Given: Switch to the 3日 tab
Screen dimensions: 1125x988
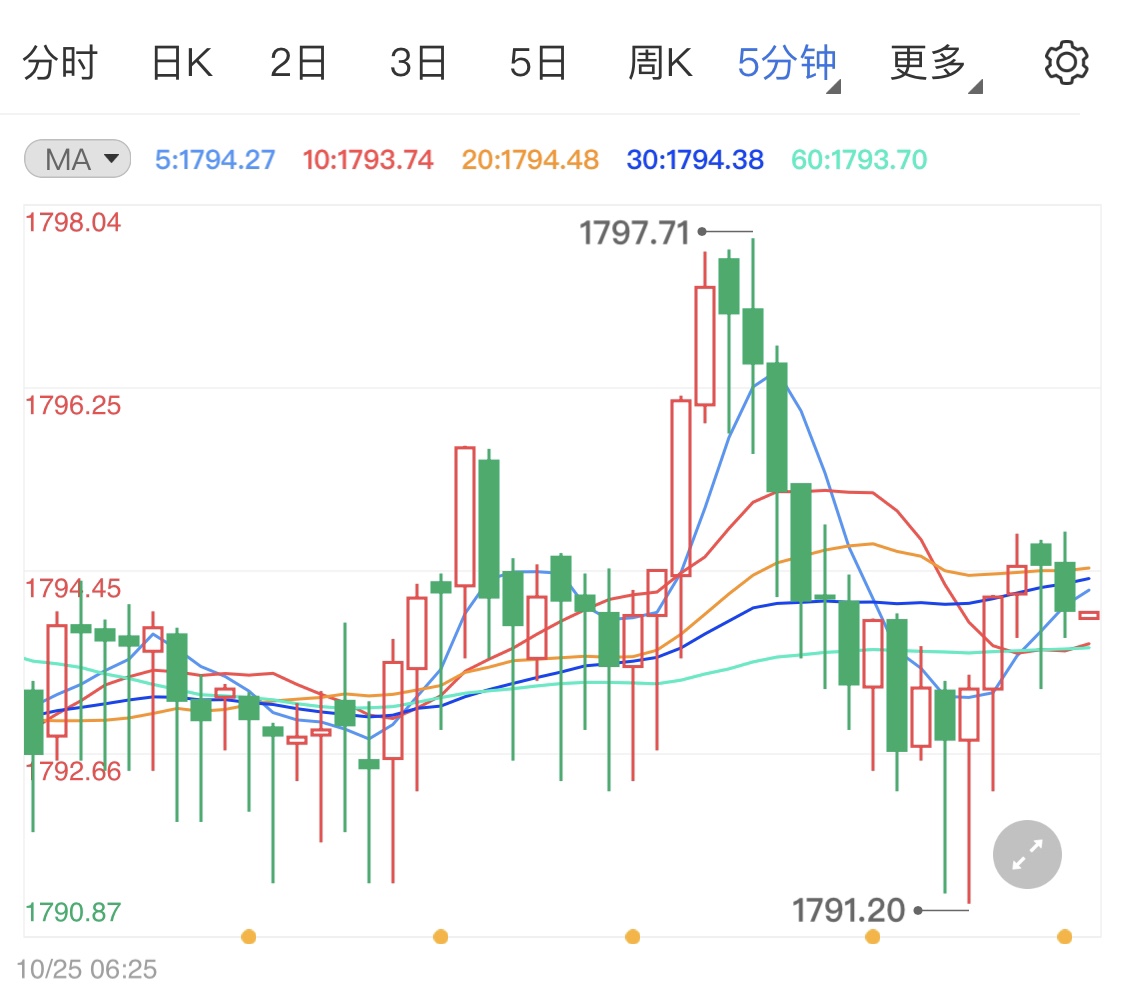Looking at the screenshot, I should [418, 62].
